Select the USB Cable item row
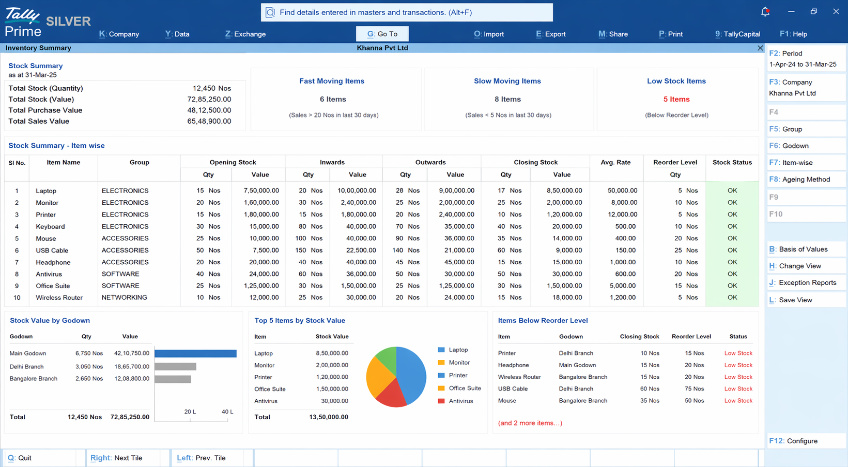This screenshot has height=467, width=848. coord(52,250)
